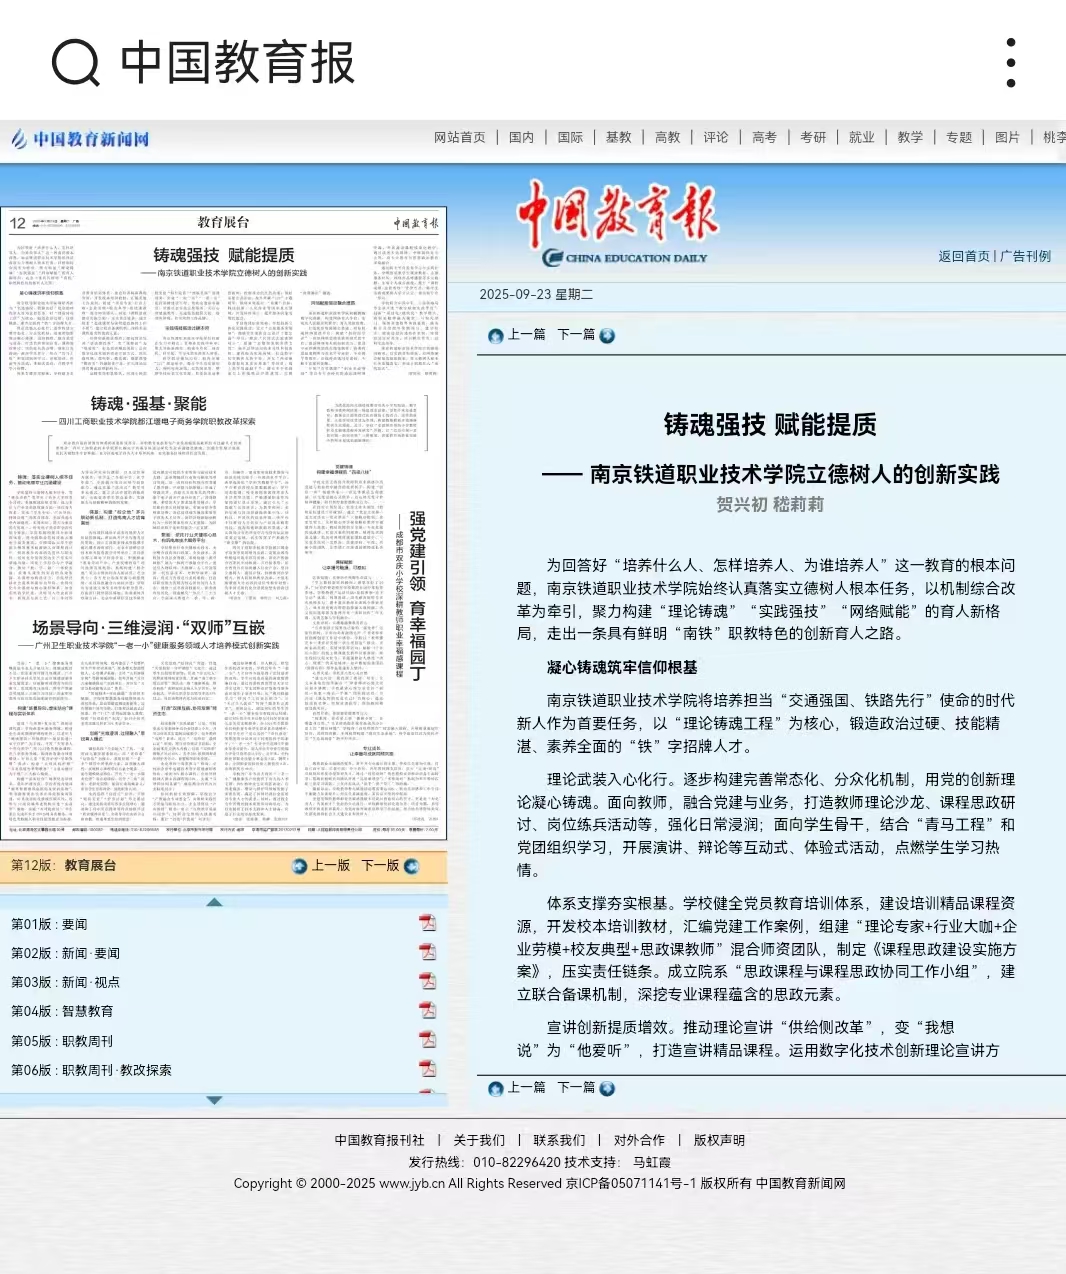Image resolution: width=1066 pixels, height=1274 pixels.
Task: Open 第04版：智慧教育 page entry
Action: pos(62,1011)
